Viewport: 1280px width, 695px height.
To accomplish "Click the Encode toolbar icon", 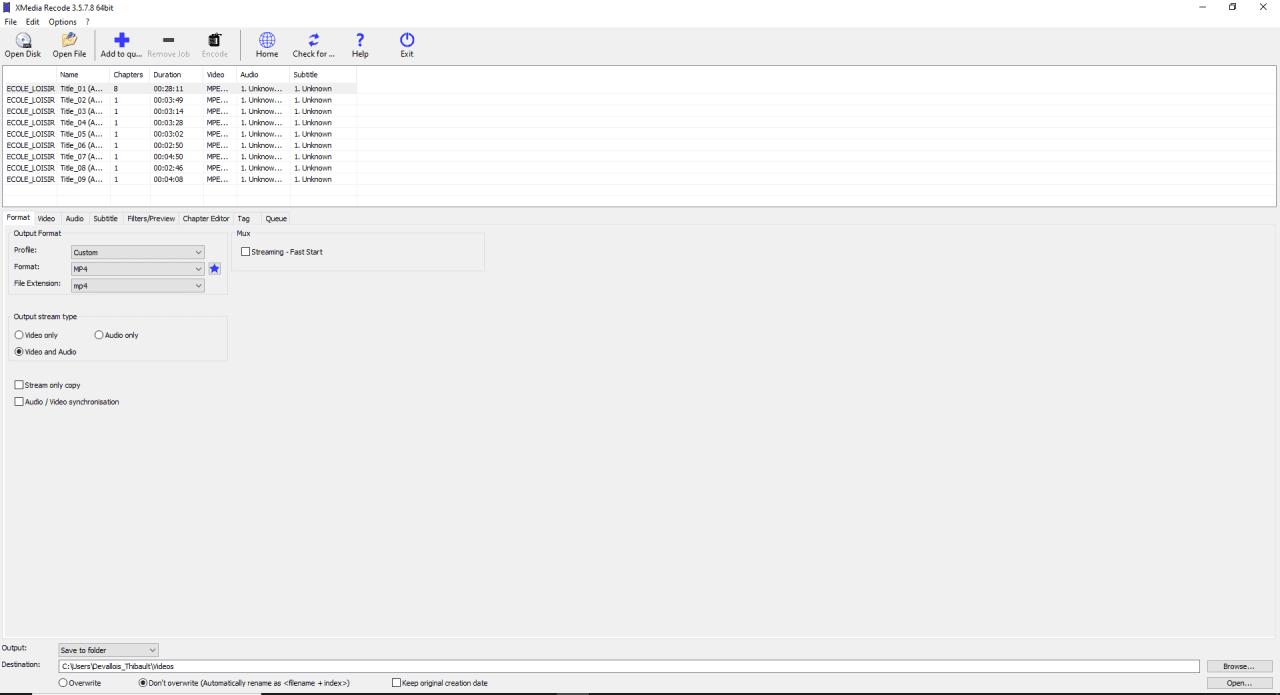I will (x=214, y=40).
